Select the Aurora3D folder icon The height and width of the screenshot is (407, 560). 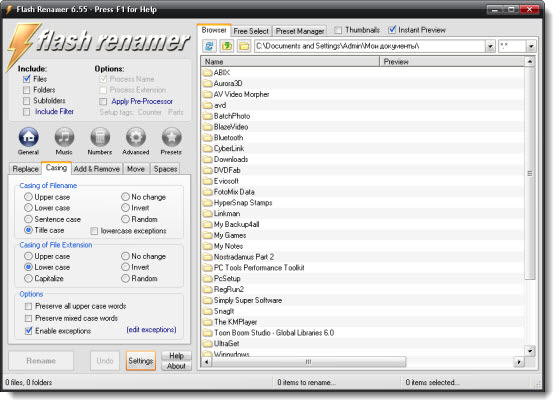coord(208,84)
